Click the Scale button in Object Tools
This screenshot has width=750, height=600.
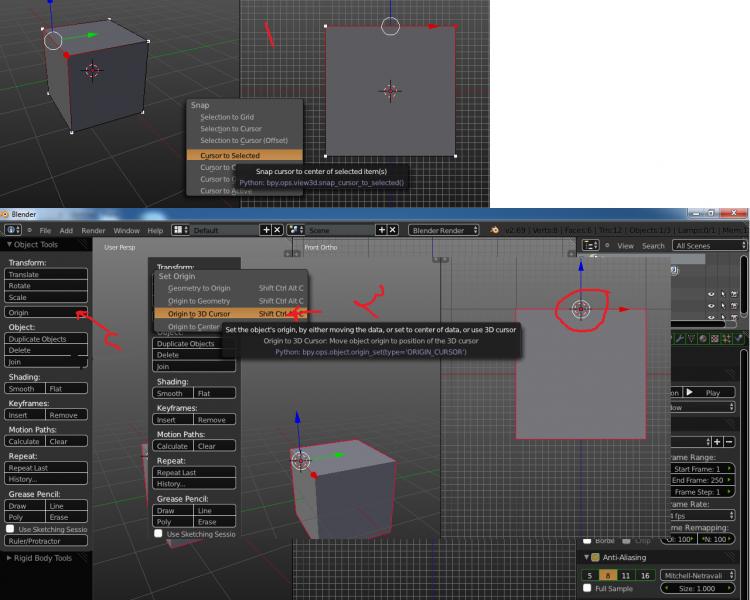pos(45,297)
